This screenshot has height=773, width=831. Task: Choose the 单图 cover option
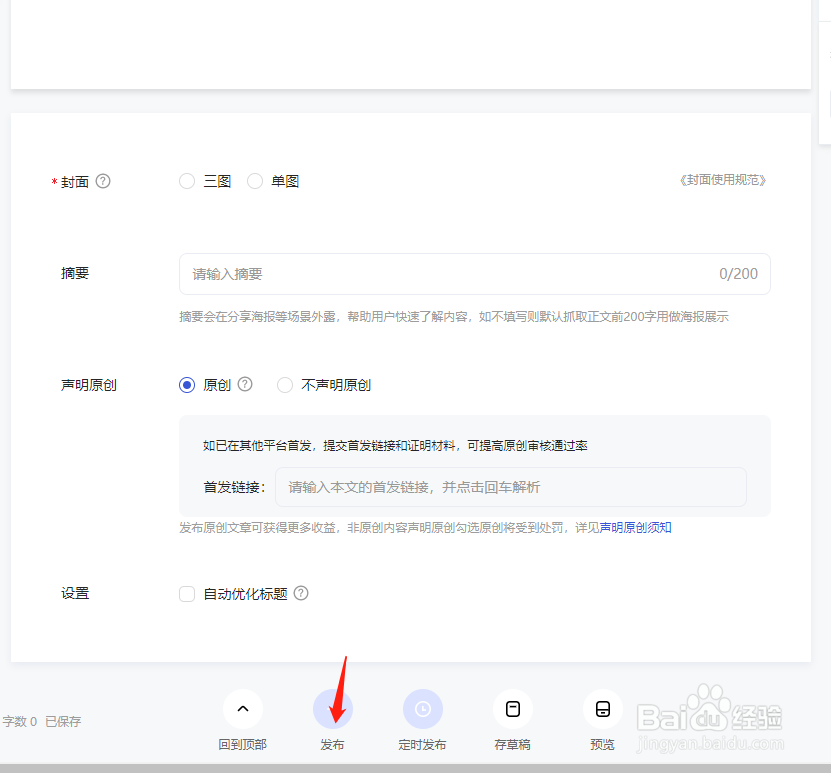[255, 181]
